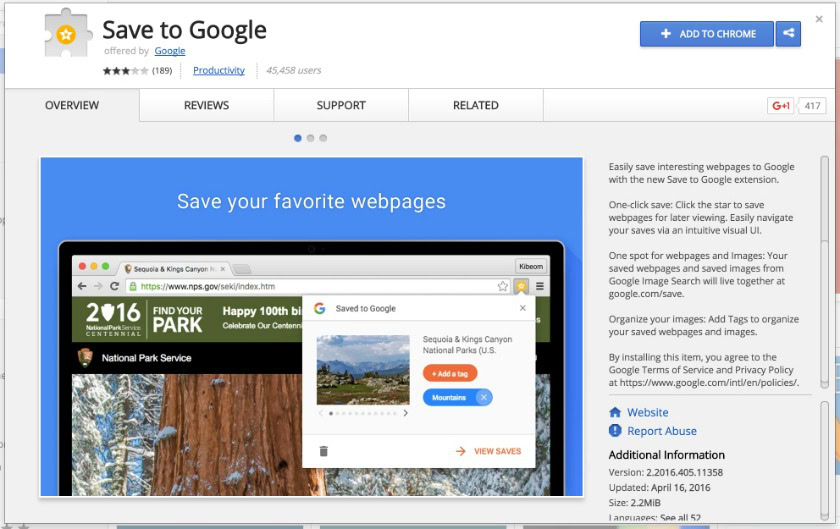This screenshot has width=840, height=529.
Task: Click the hamburger menu icon in the screenshot browser
Action: [x=540, y=286]
